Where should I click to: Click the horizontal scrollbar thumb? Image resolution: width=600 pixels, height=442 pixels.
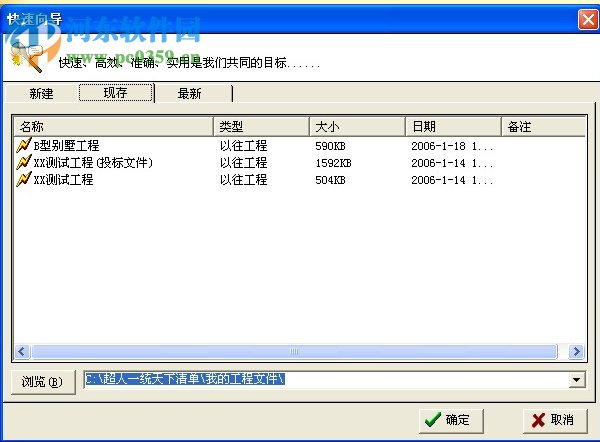(x=294, y=351)
